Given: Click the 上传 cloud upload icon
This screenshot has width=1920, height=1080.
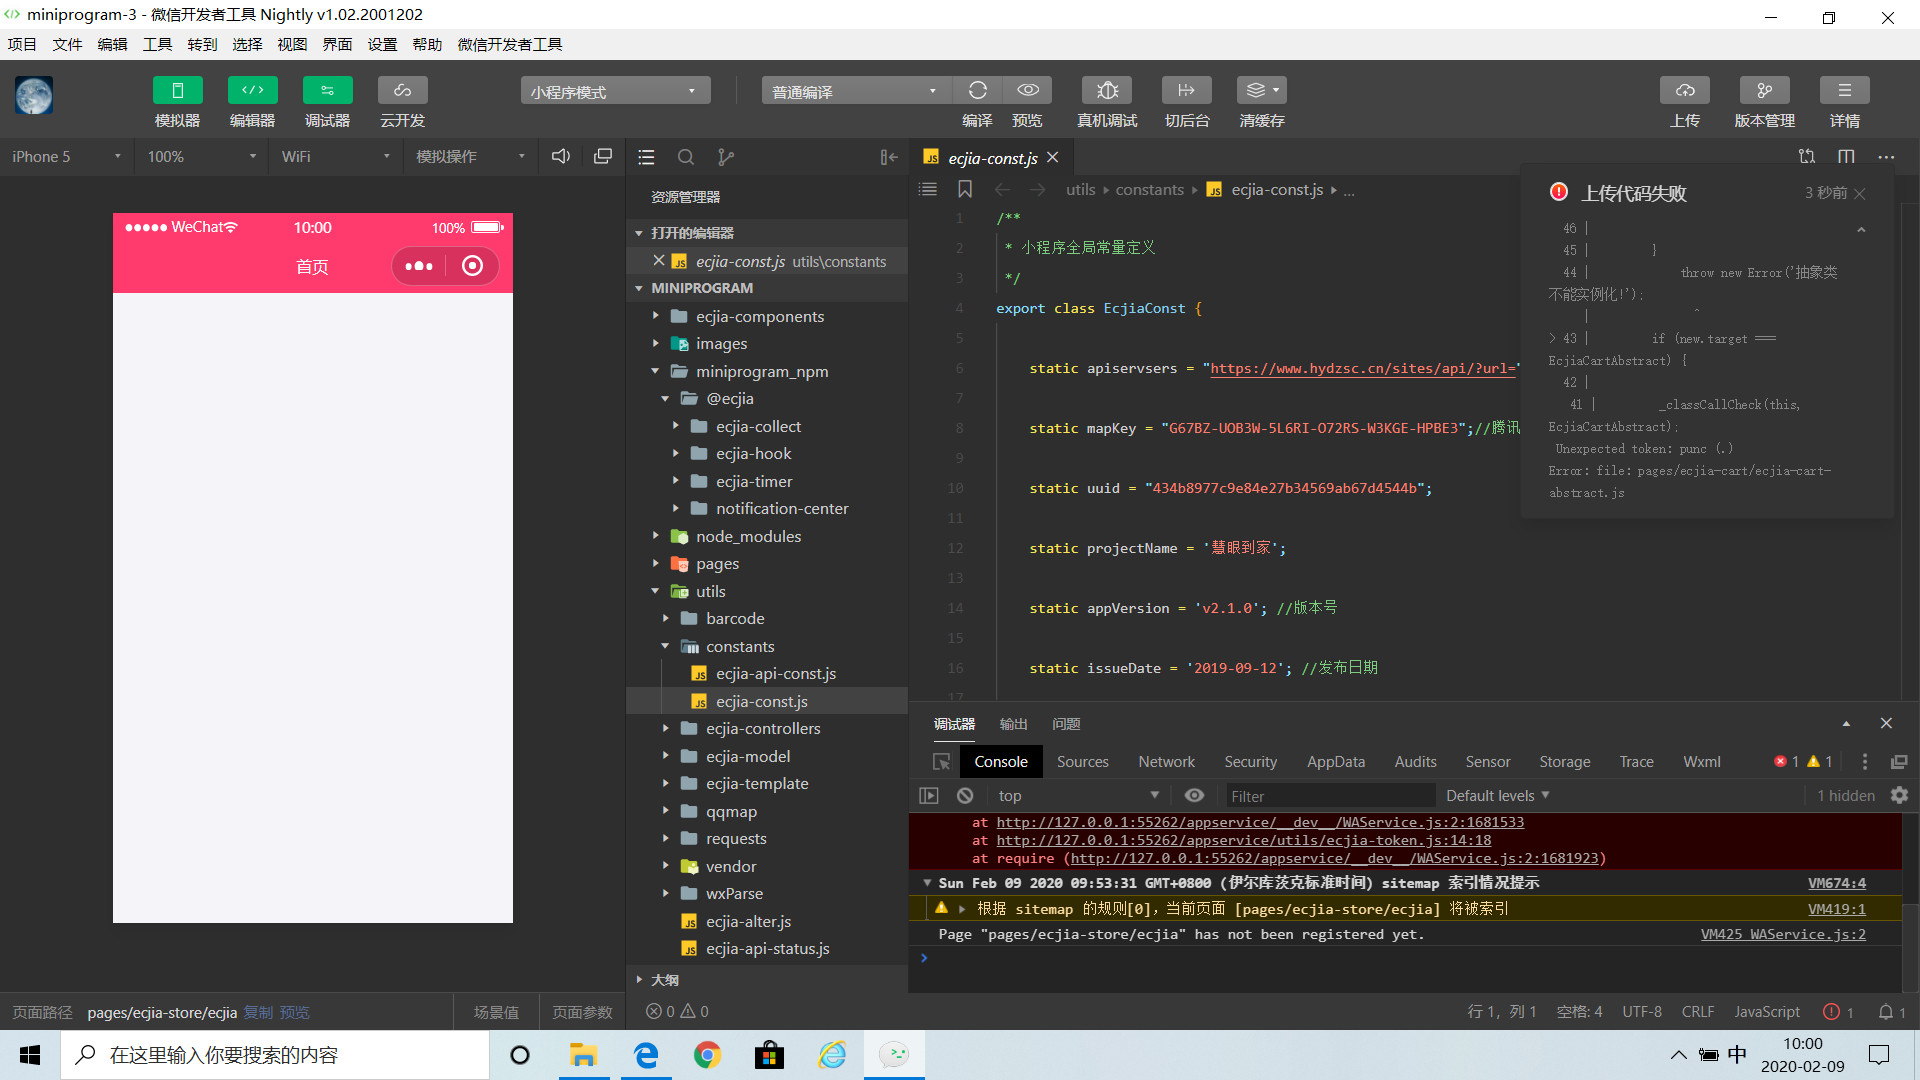Looking at the screenshot, I should tap(1685, 91).
